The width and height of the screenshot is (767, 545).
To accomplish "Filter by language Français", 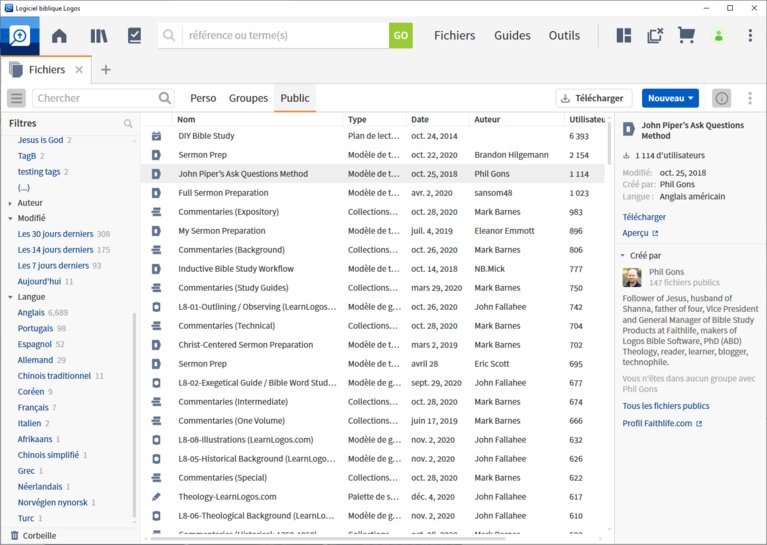I will click(x=33, y=408).
